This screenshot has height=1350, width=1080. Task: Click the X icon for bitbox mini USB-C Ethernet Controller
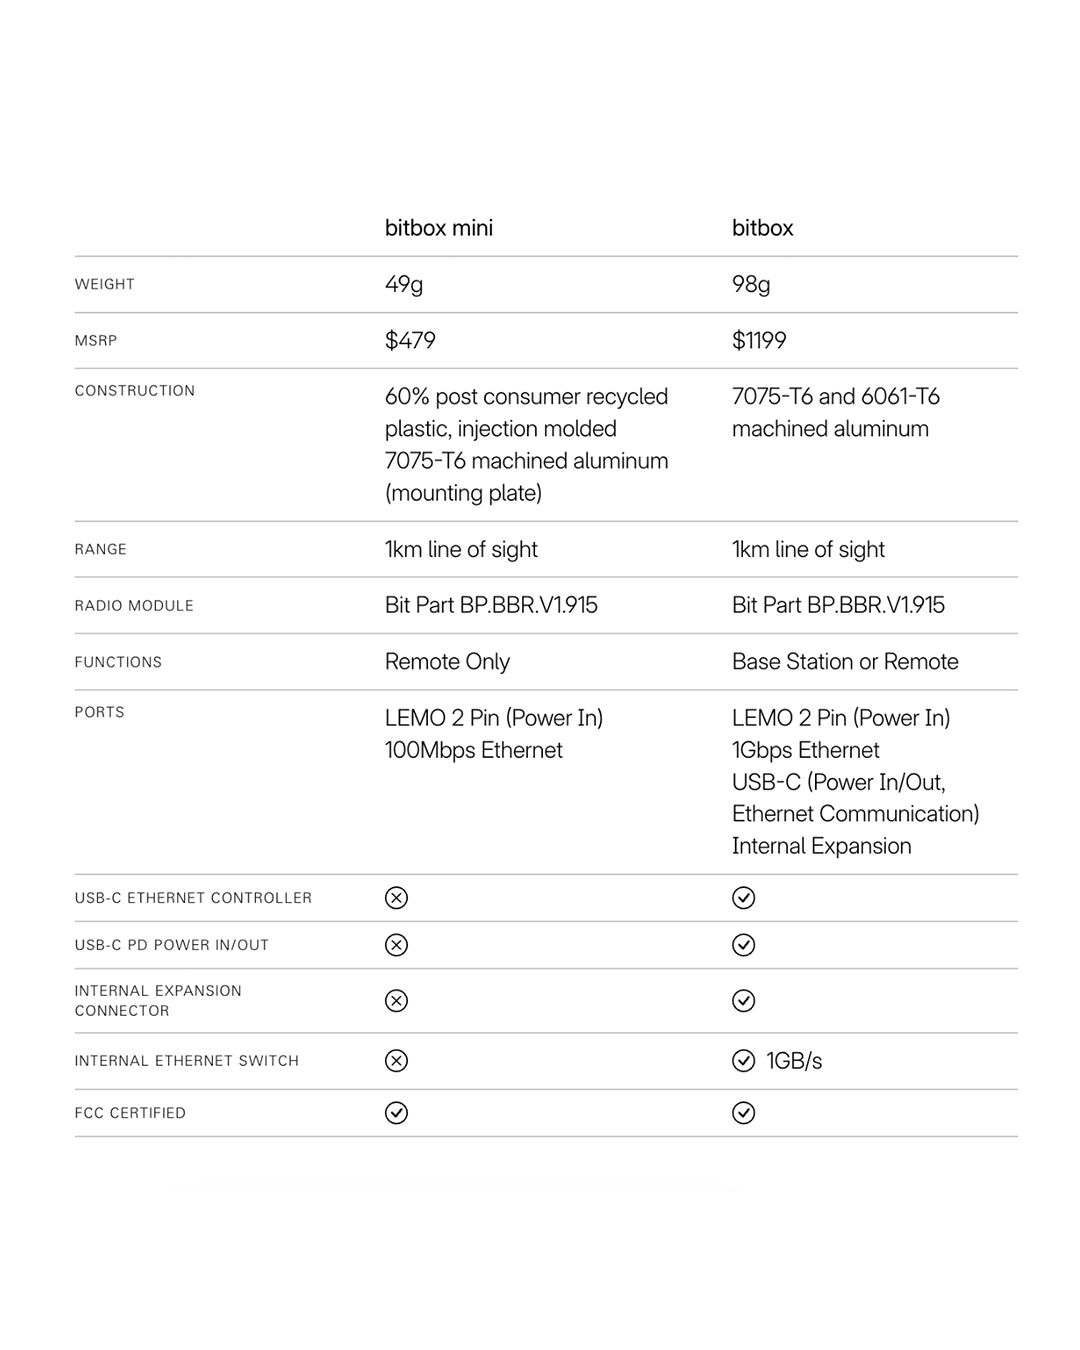396,898
